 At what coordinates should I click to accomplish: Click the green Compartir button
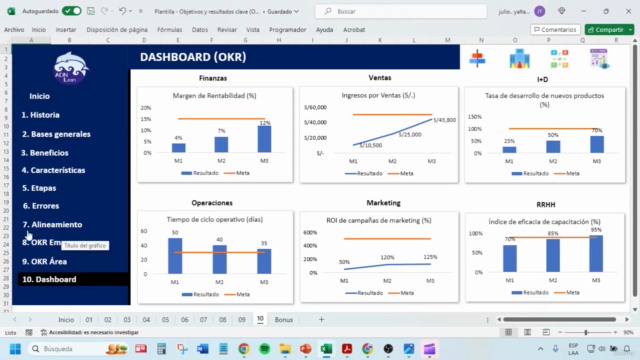[606, 29]
